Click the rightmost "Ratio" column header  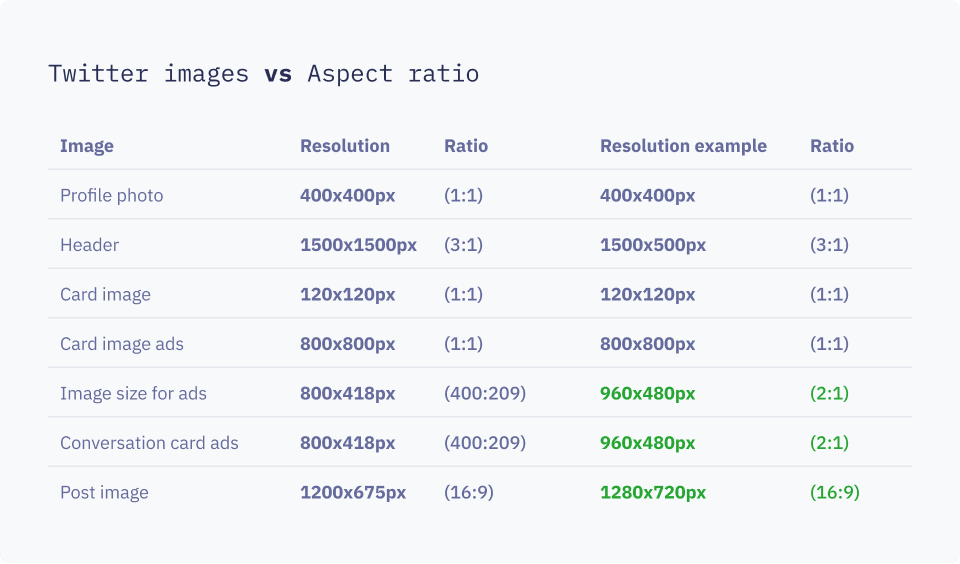[832, 146]
